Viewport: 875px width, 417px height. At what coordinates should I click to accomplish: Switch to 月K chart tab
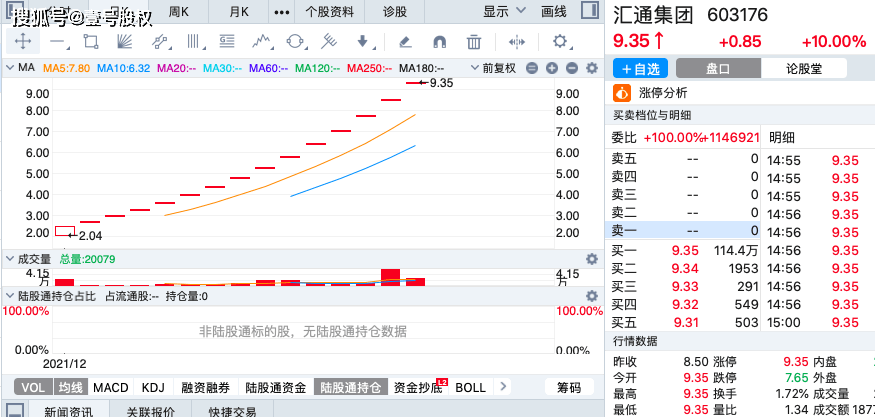[x=239, y=12]
